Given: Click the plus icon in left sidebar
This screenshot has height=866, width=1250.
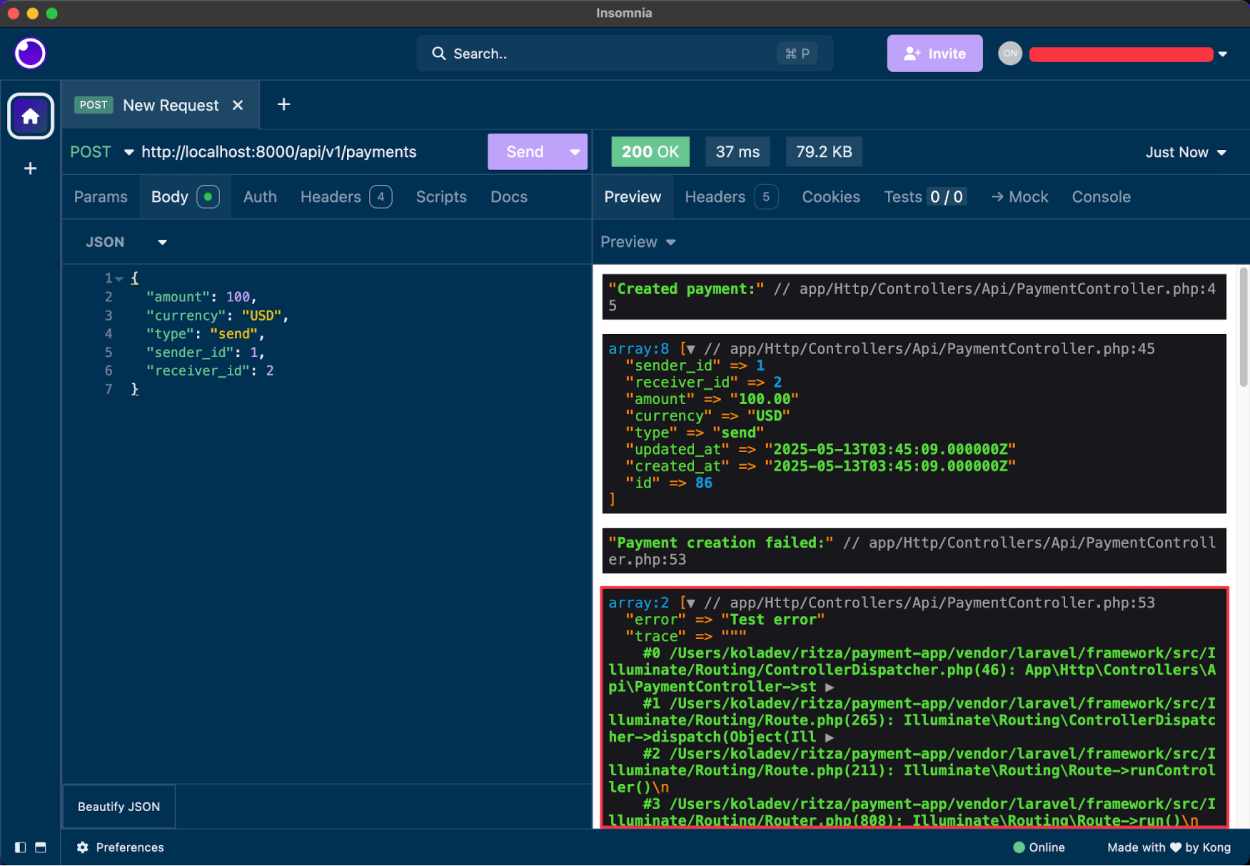Looking at the screenshot, I should 30,169.
